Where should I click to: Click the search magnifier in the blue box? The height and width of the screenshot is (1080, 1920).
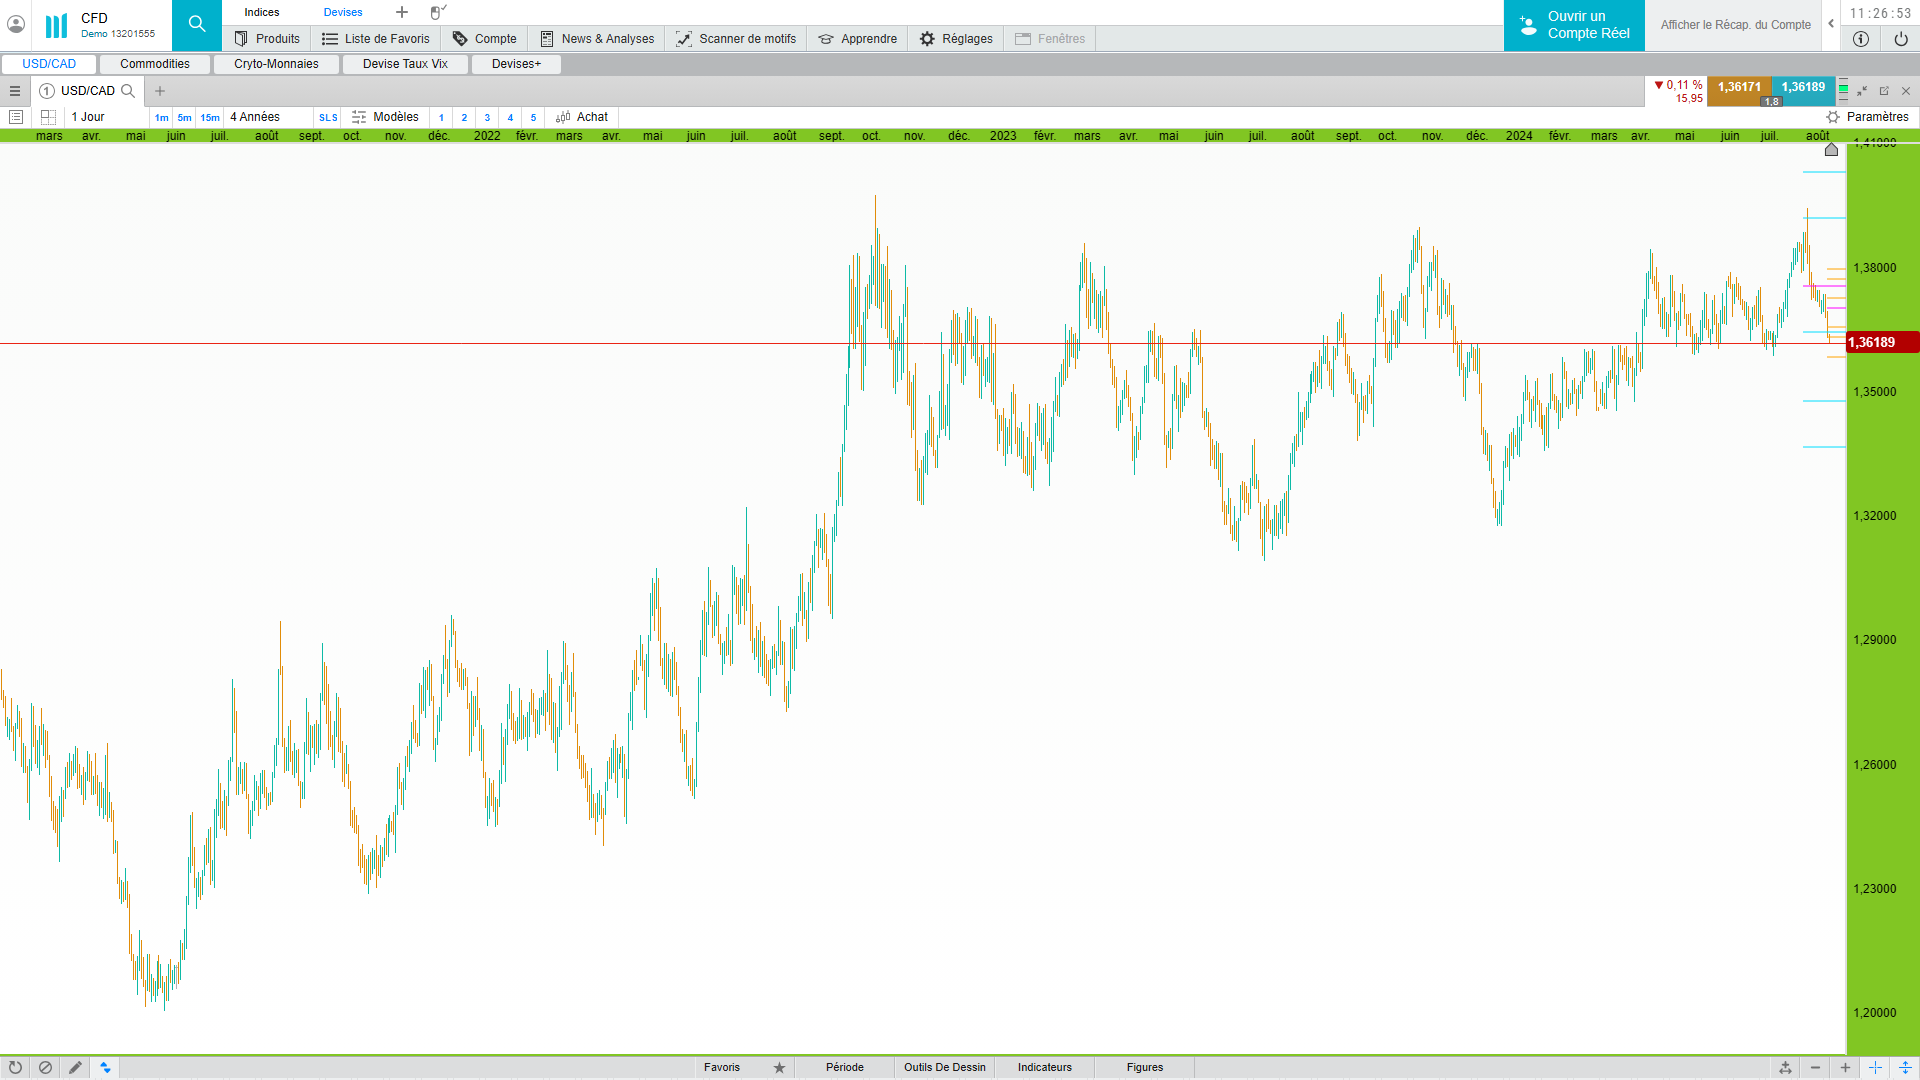point(196,25)
